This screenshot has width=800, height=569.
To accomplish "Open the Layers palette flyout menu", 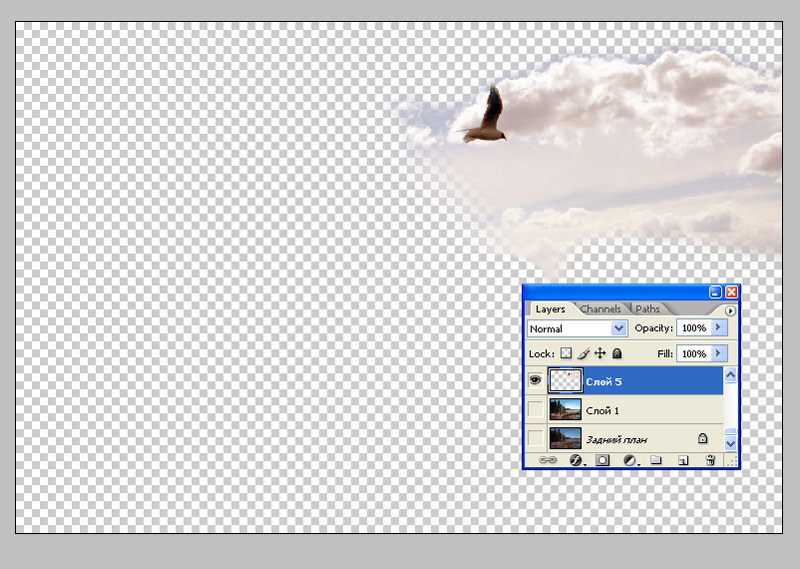I will click(x=730, y=310).
